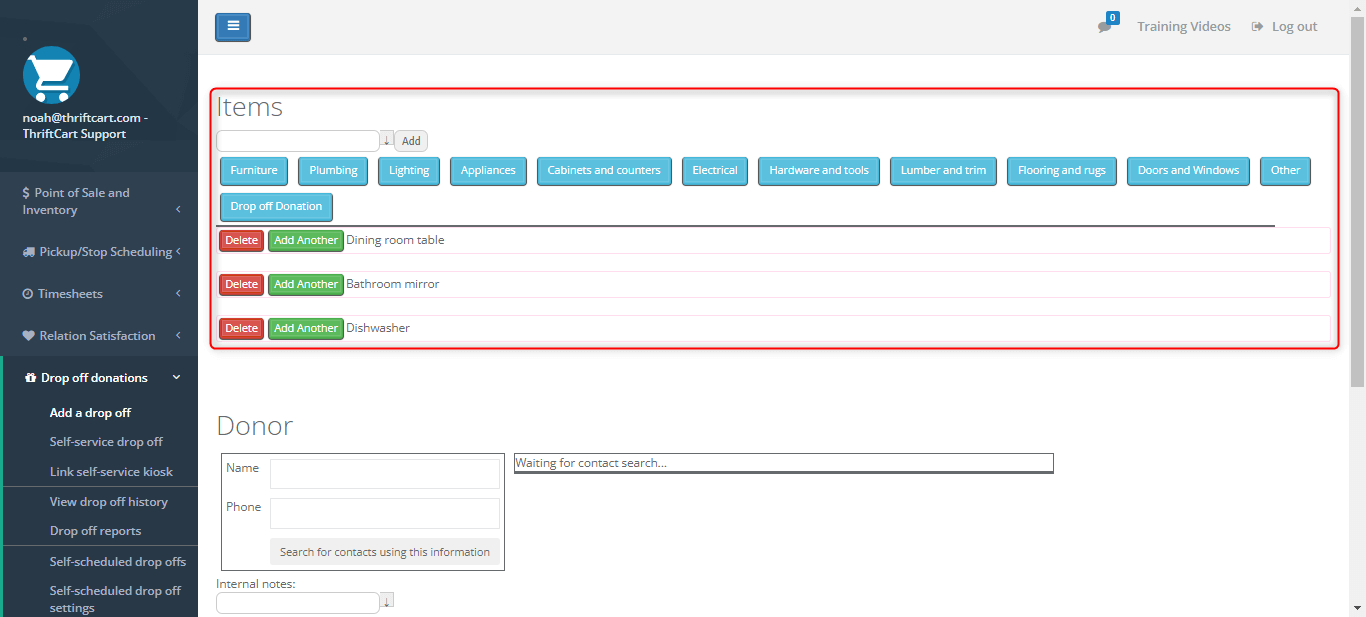Expand Point of Sale and Inventory menu

point(99,201)
